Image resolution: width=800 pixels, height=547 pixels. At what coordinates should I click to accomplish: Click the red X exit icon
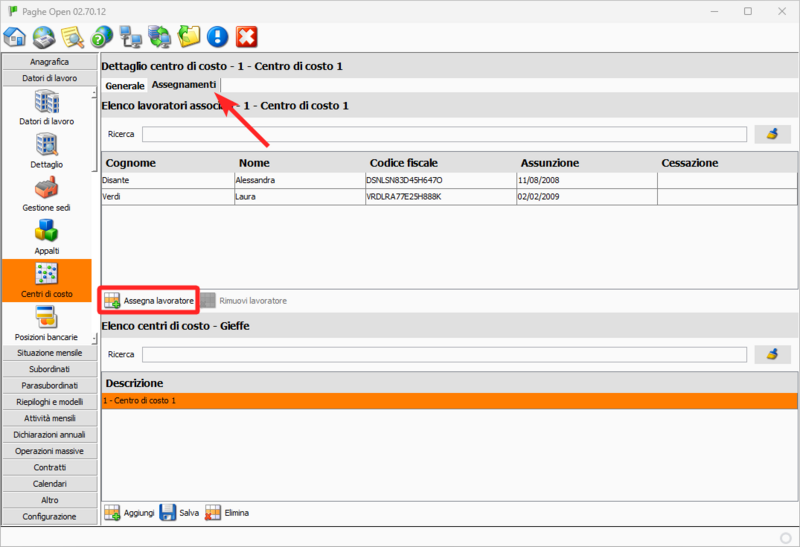(246, 38)
